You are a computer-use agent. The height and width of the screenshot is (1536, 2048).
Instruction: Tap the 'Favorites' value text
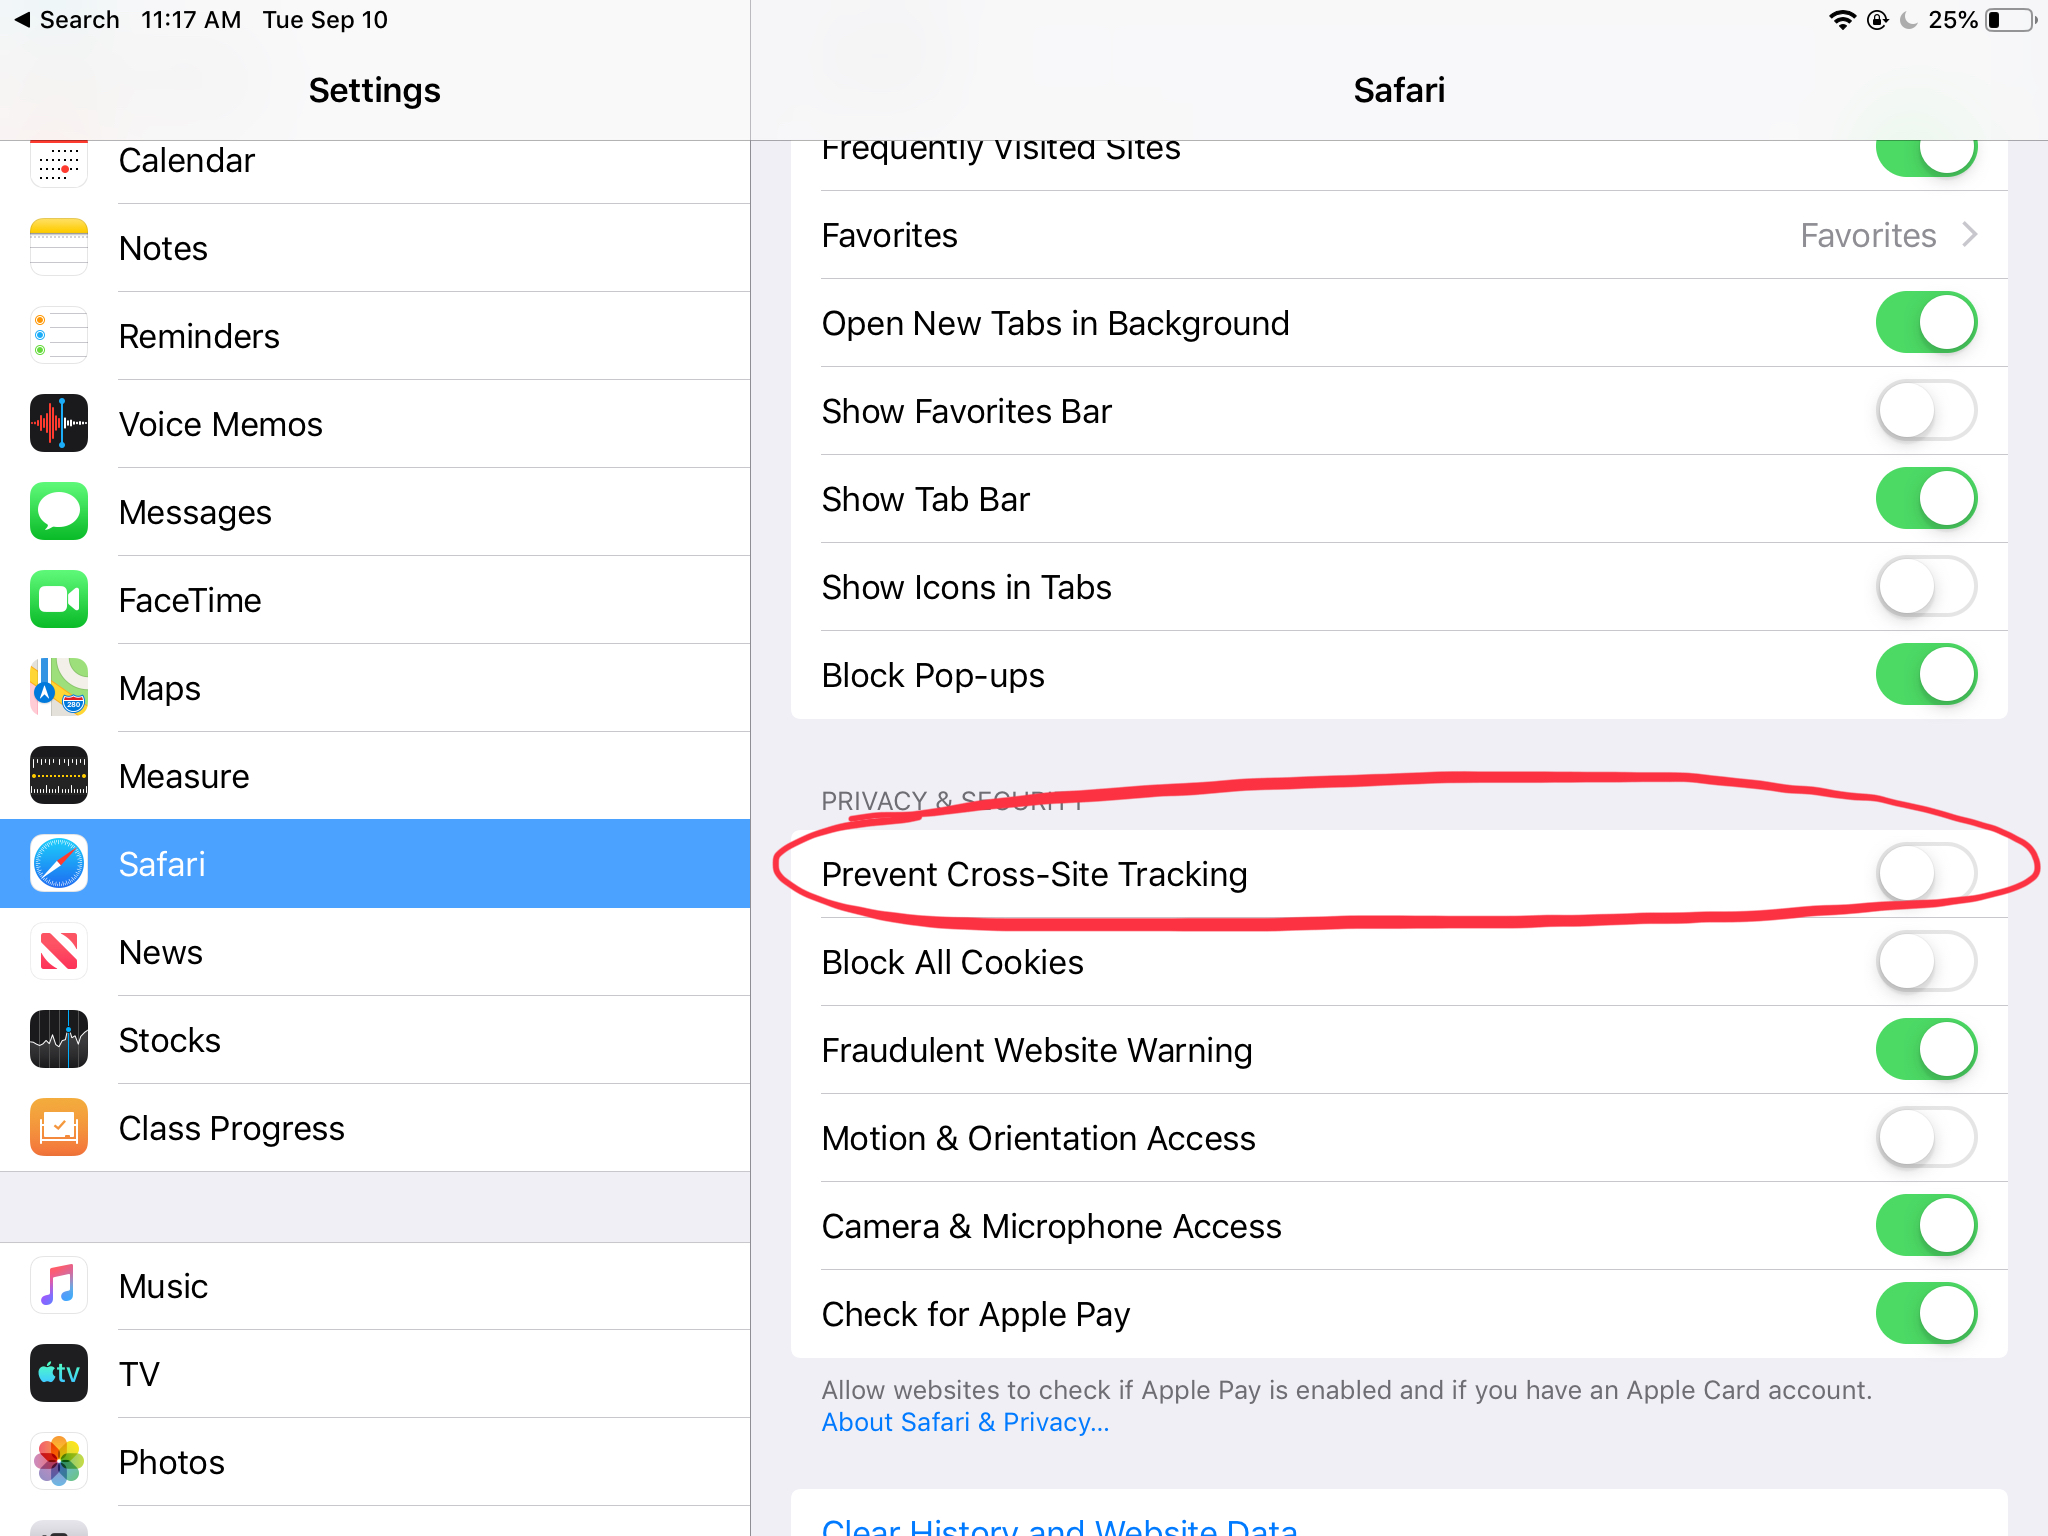click(1868, 235)
